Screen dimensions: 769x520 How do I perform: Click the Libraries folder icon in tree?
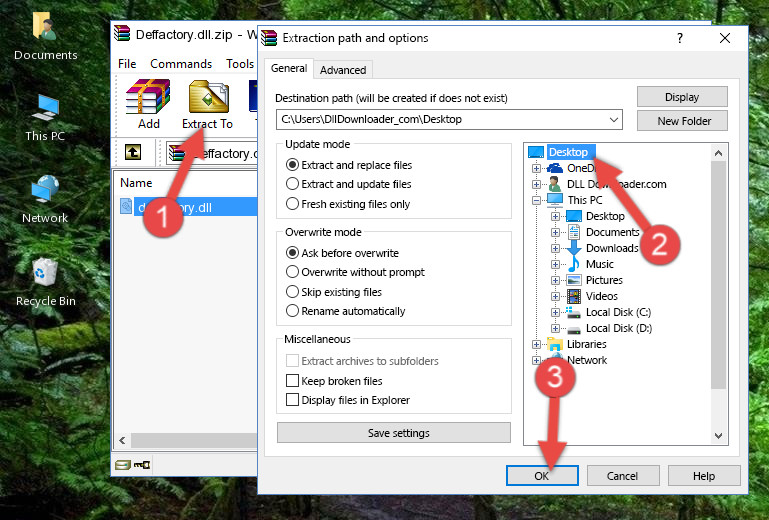click(x=555, y=344)
